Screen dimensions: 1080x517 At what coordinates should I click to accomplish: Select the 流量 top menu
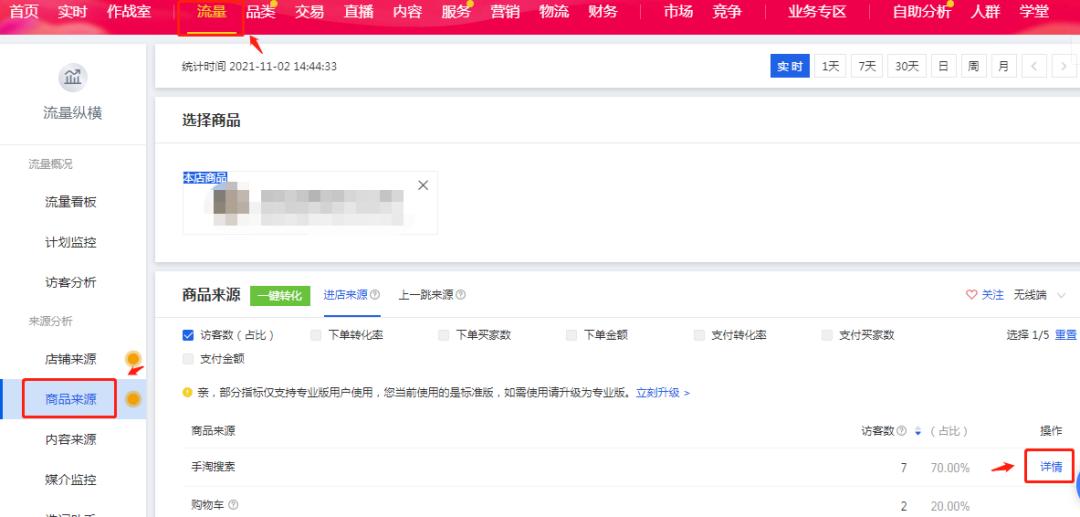pos(211,12)
